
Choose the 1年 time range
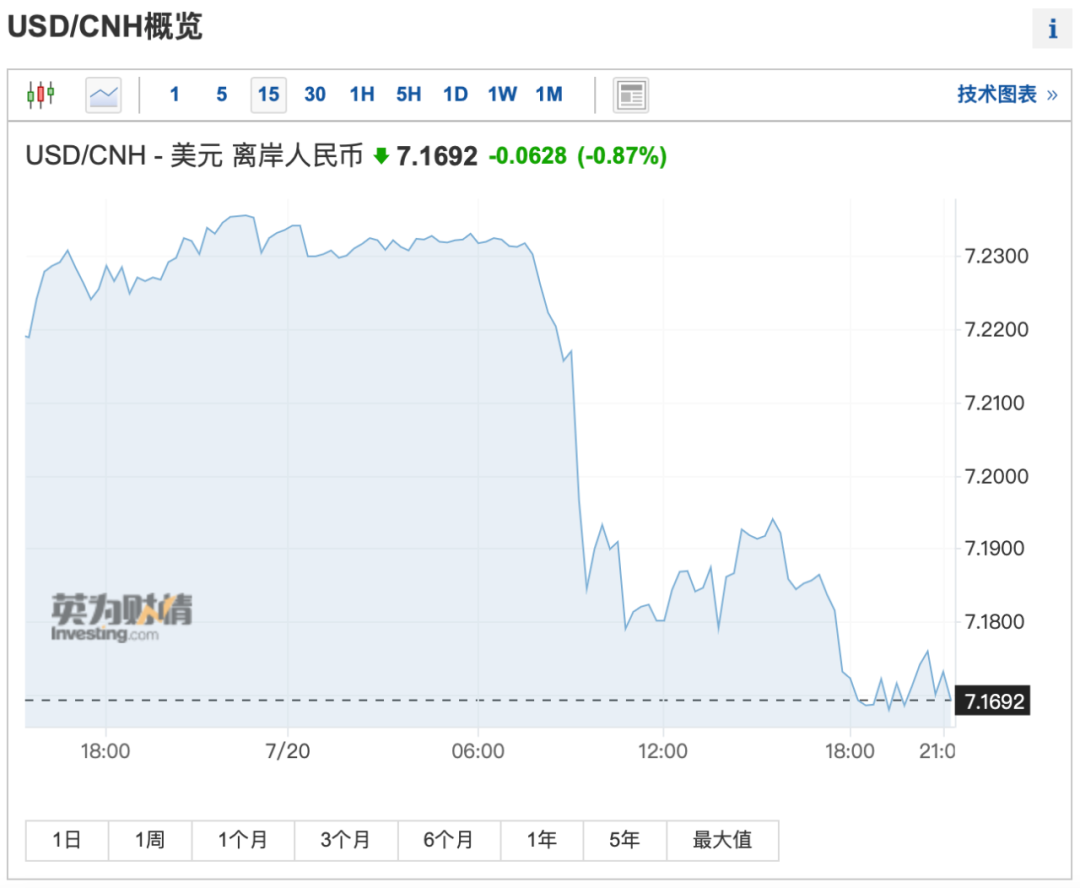pyautogui.click(x=541, y=840)
